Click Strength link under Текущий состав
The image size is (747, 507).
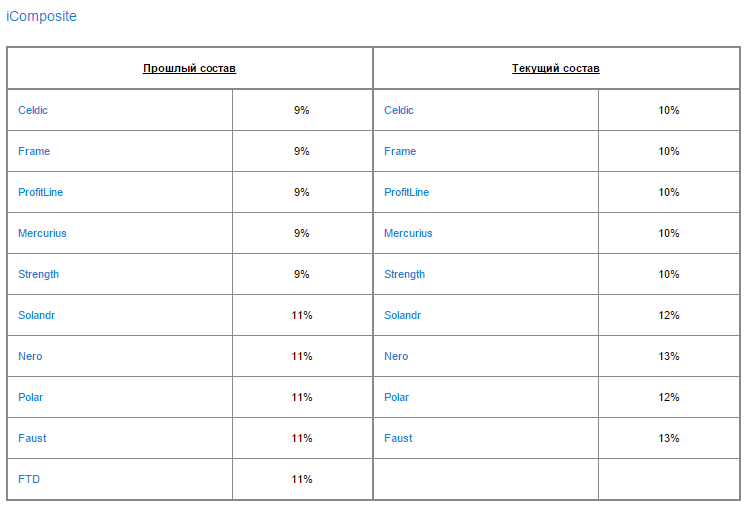[x=404, y=274]
